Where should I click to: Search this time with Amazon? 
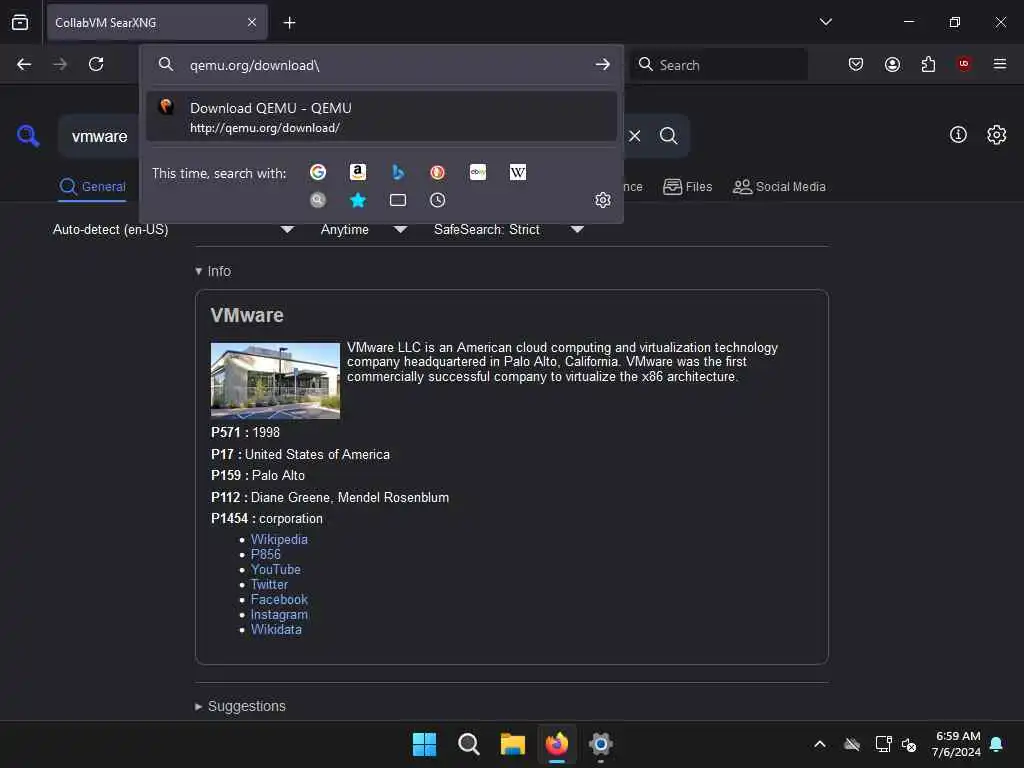[358, 172]
